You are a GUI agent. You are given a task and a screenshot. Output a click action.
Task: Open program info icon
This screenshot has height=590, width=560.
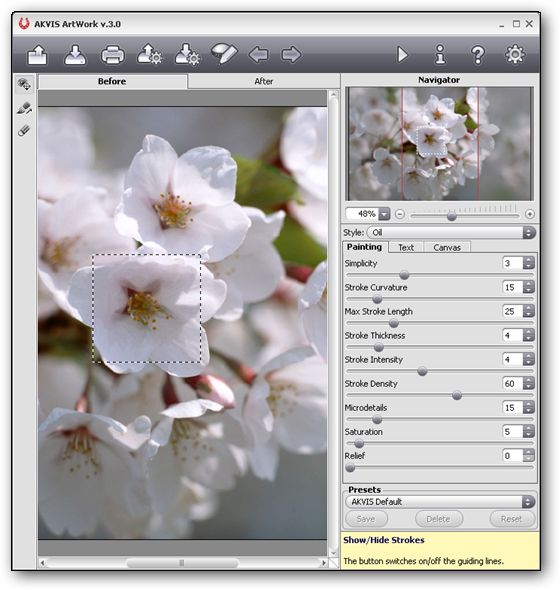440,55
